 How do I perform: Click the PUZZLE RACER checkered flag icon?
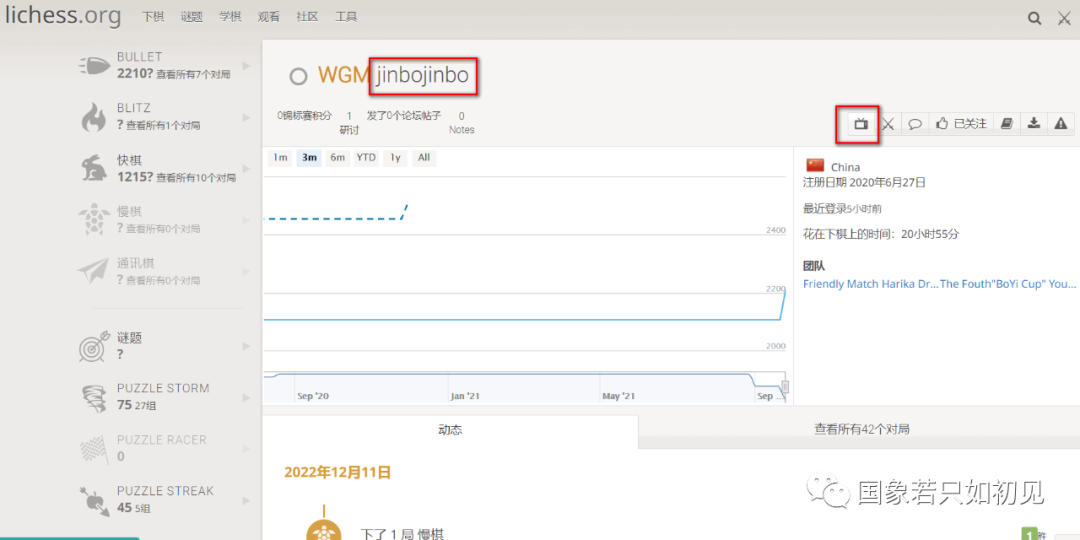click(x=94, y=448)
